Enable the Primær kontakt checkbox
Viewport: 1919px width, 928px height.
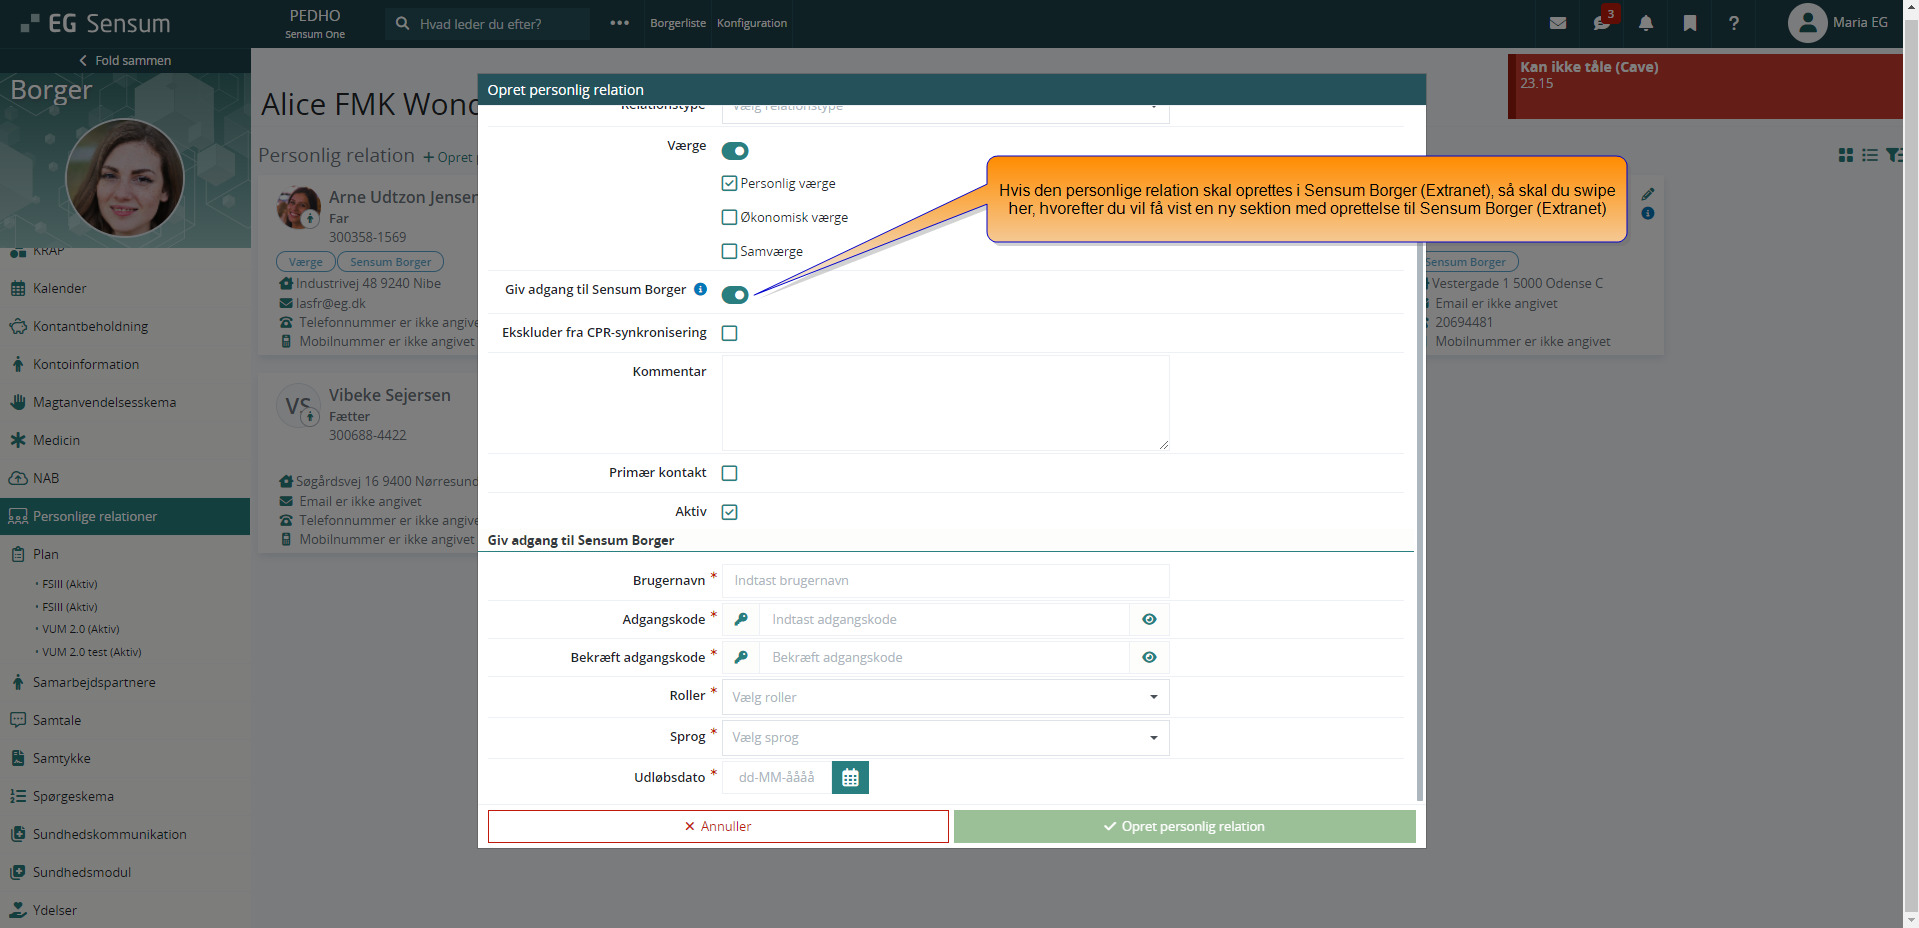pyautogui.click(x=730, y=473)
